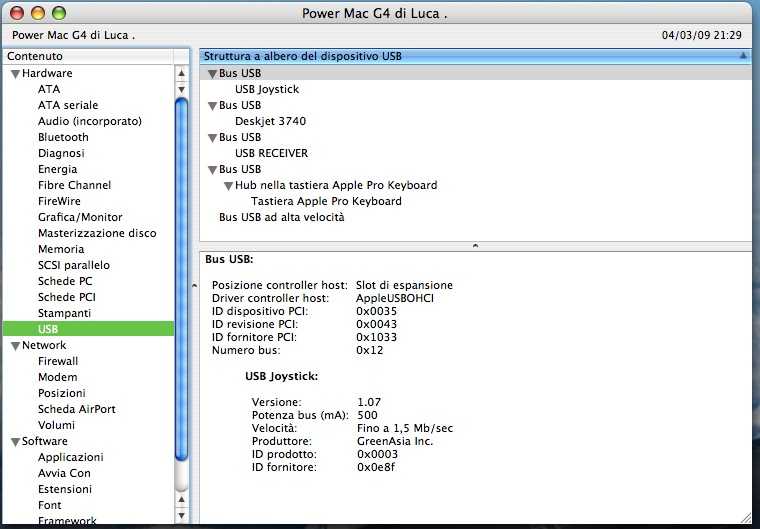Click horizontal pane splitter handle
Viewport: 760px width, 529px height.
(475, 246)
